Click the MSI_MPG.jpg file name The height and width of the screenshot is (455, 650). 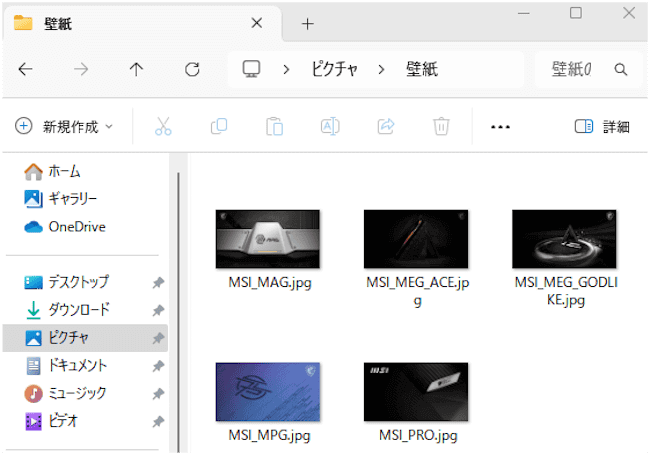pyautogui.click(x=269, y=436)
